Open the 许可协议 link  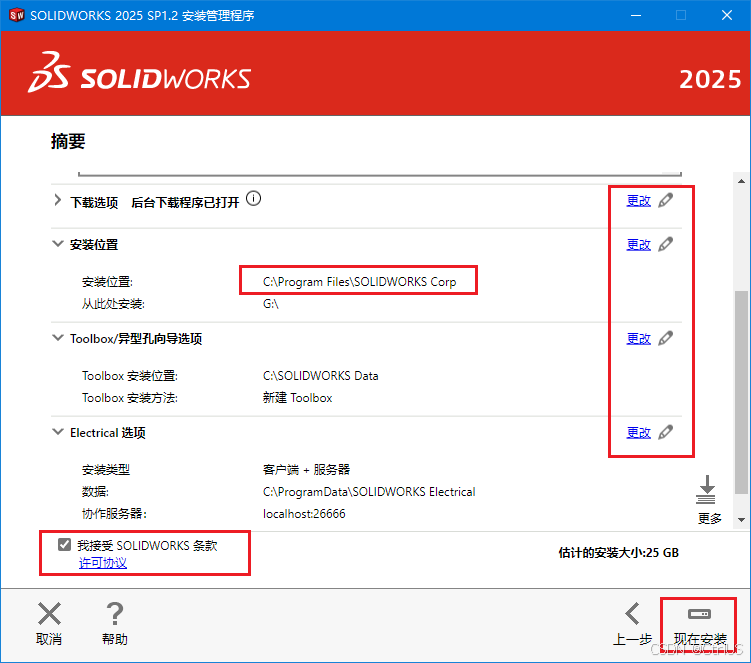[102, 563]
